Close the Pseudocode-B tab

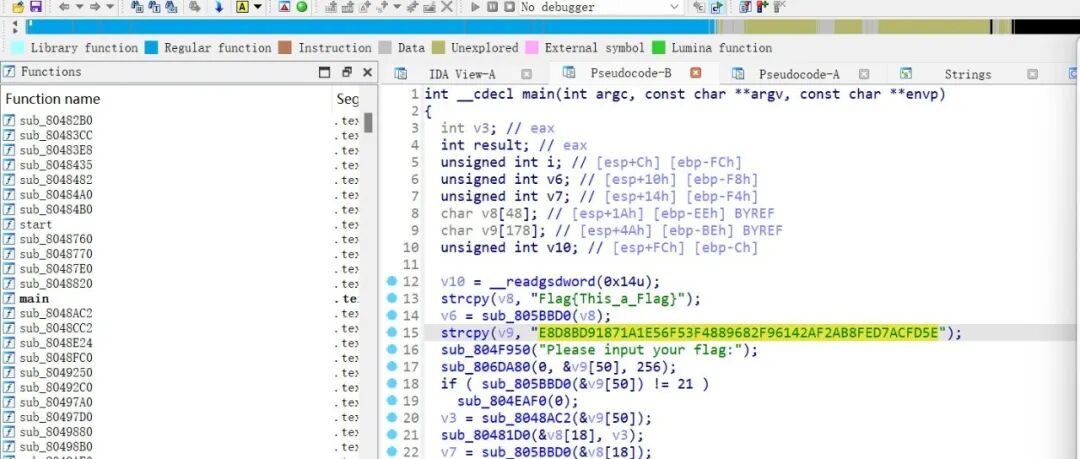pyautogui.click(x=696, y=73)
